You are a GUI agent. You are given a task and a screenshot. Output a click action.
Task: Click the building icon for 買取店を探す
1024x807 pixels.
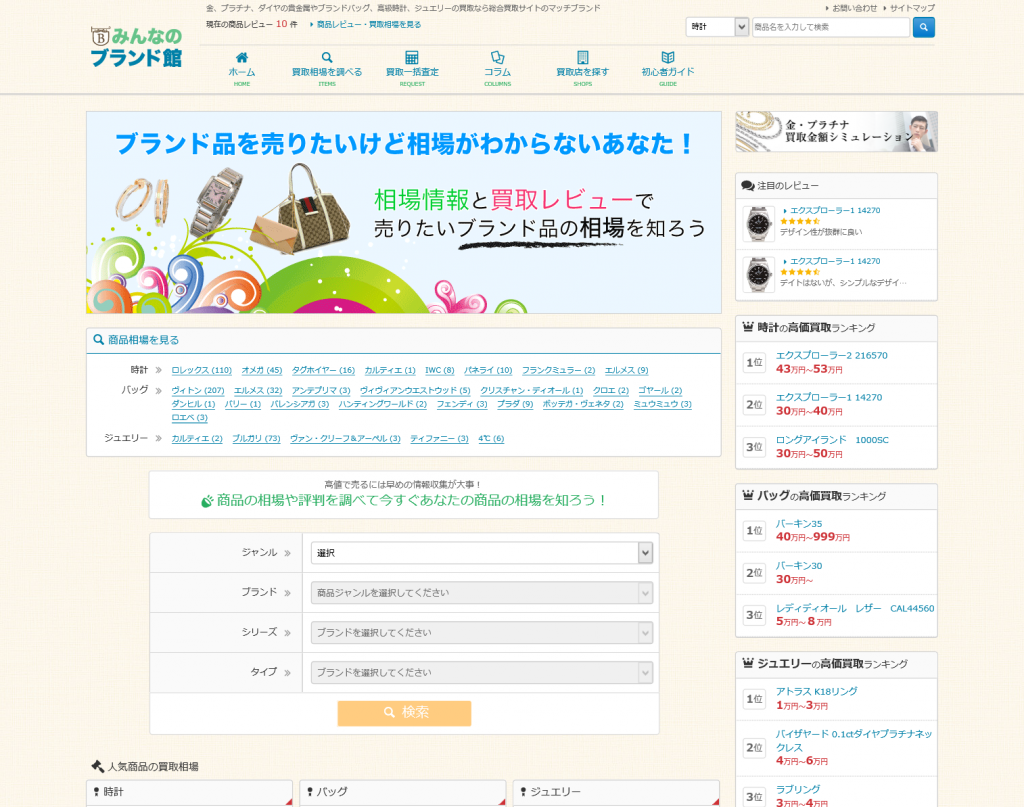582,58
